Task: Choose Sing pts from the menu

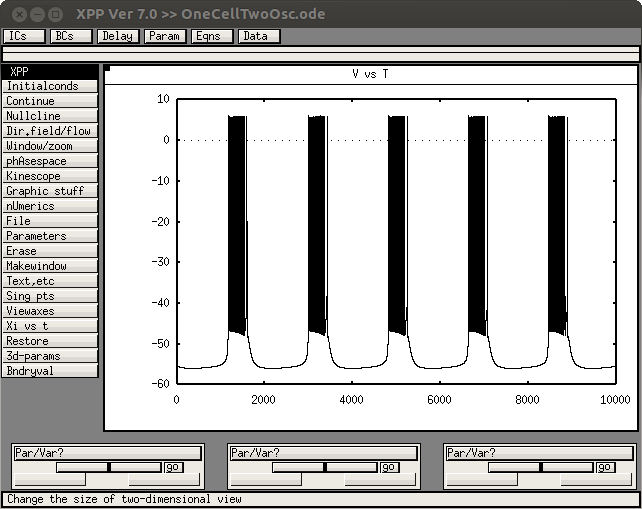Action: (x=50, y=296)
